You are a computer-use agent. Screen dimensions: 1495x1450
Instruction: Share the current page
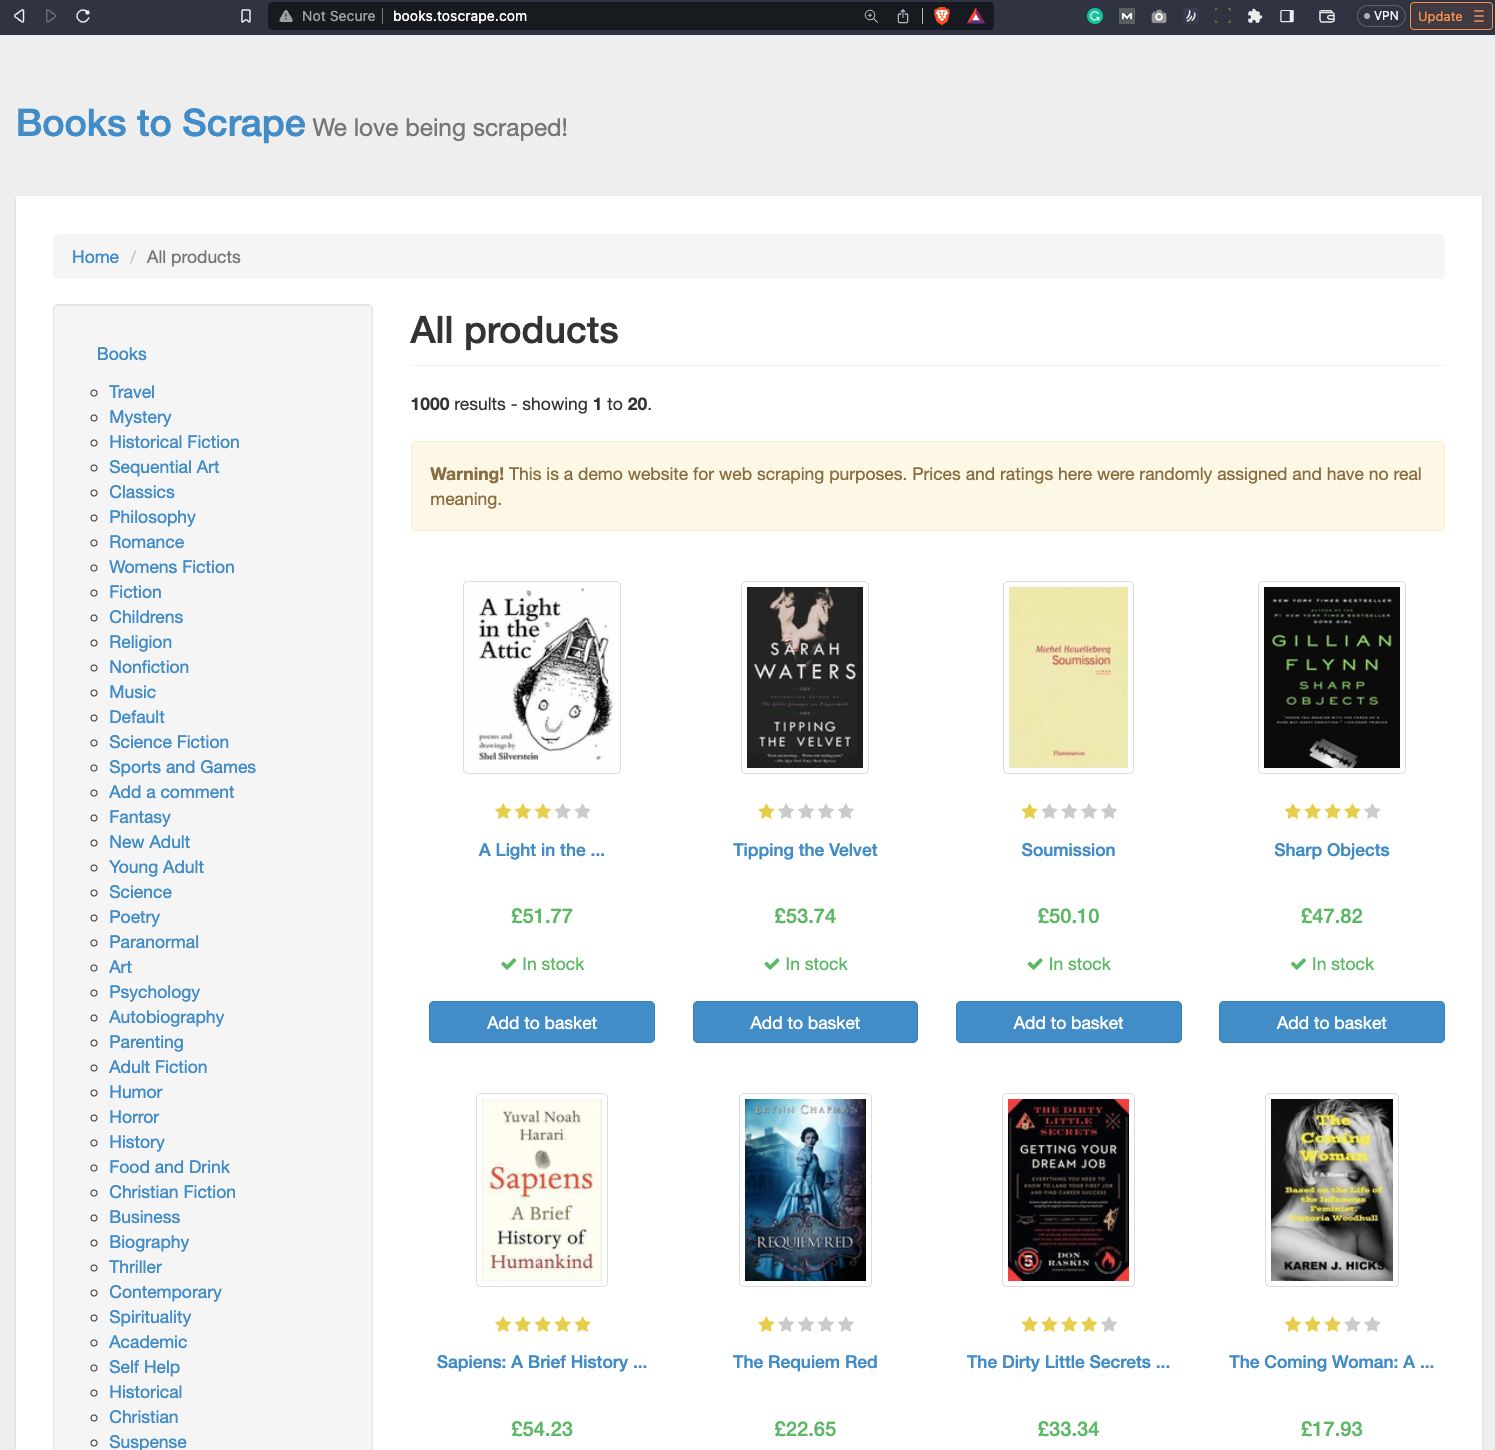click(903, 16)
